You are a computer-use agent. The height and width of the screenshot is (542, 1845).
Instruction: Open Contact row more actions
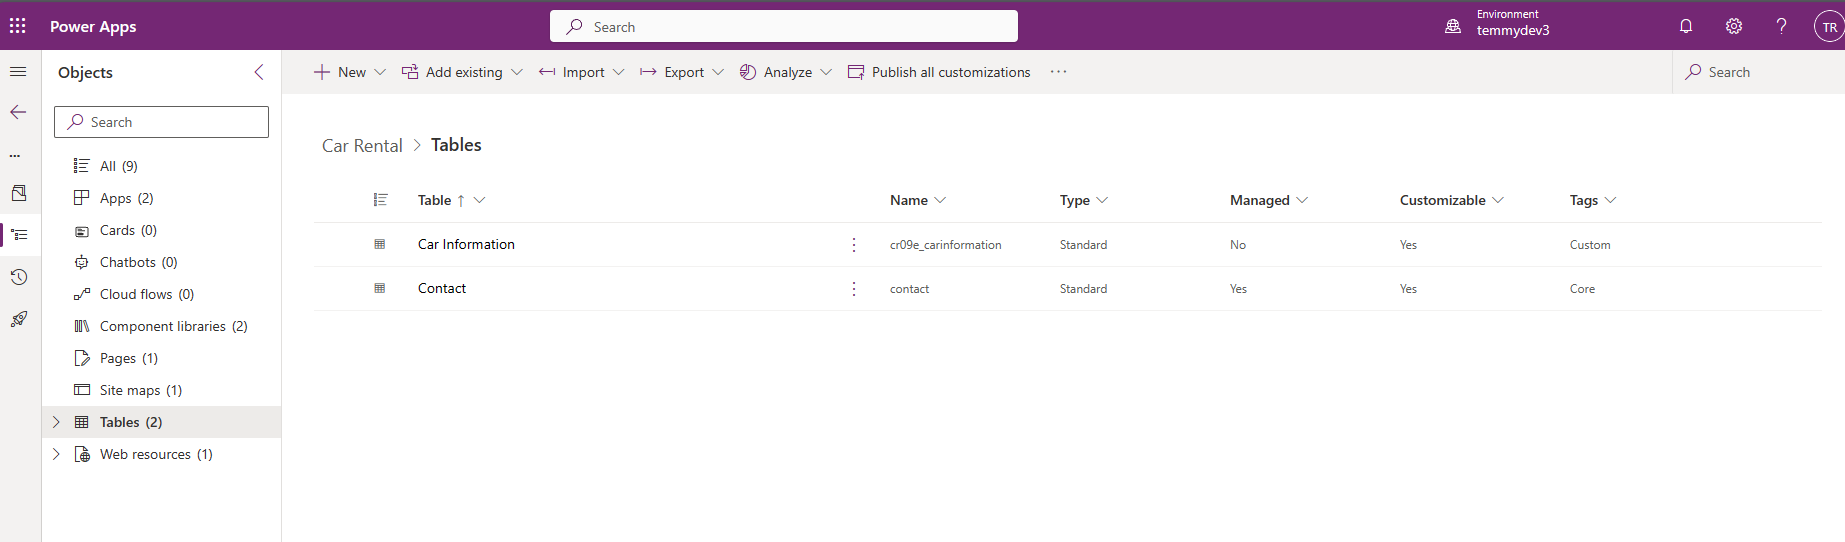click(x=854, y=289)
